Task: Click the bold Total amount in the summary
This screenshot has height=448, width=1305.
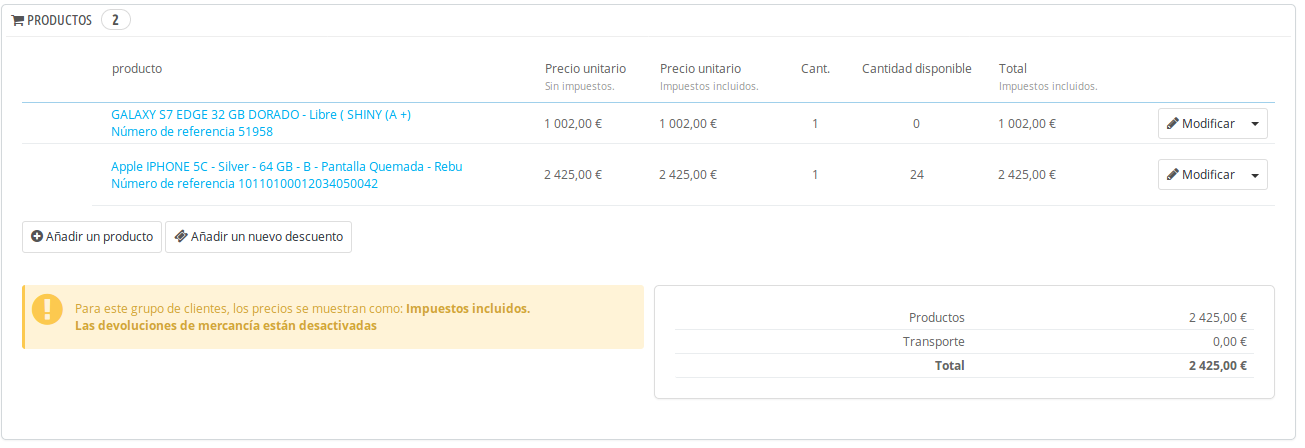Action: point(1217,365)
